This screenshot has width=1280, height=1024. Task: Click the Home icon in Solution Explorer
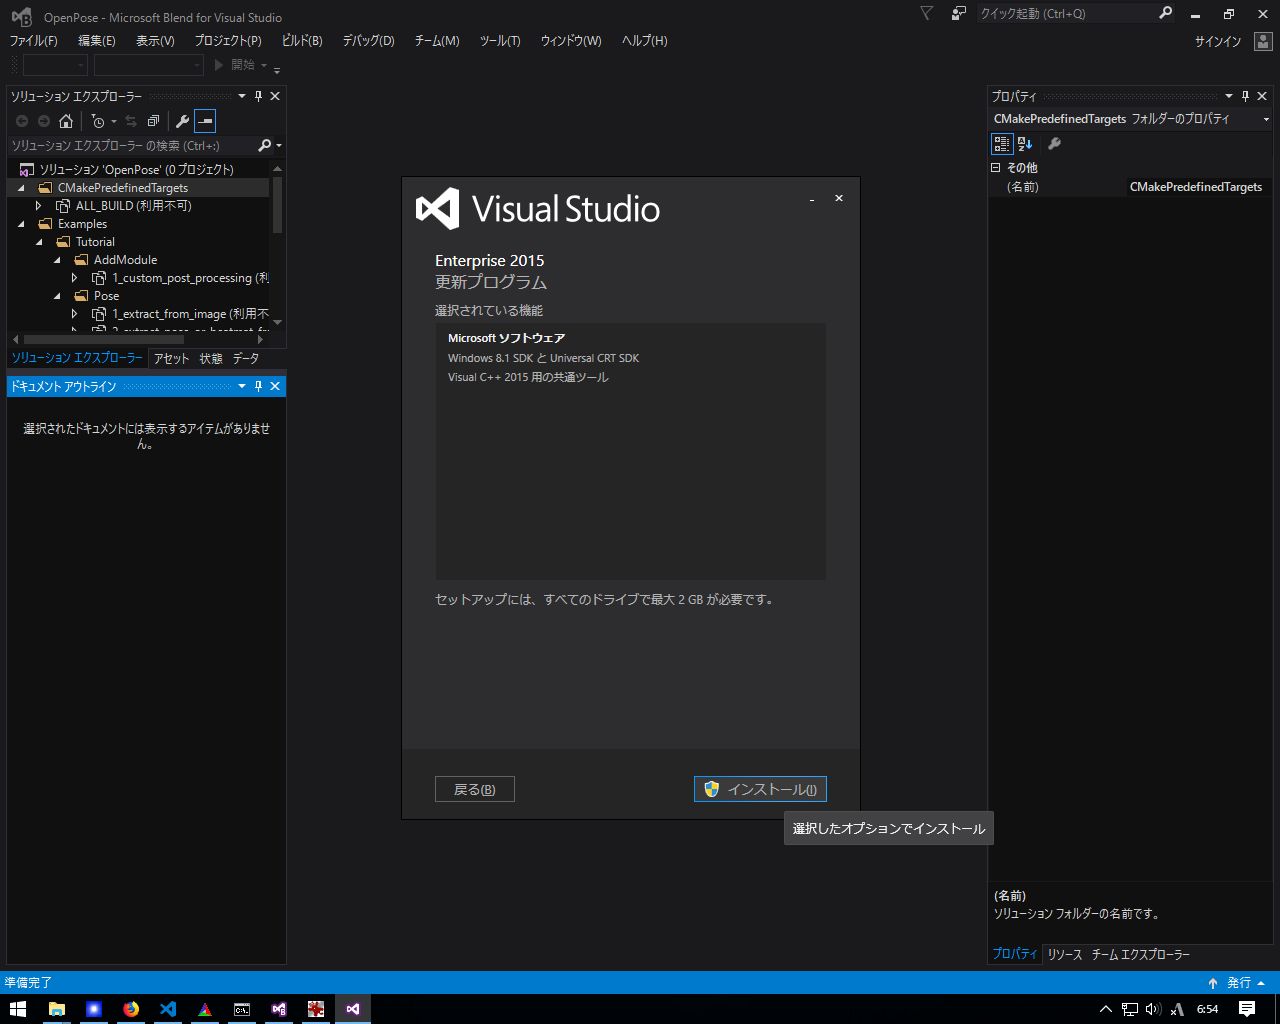(x=66, y=121)
